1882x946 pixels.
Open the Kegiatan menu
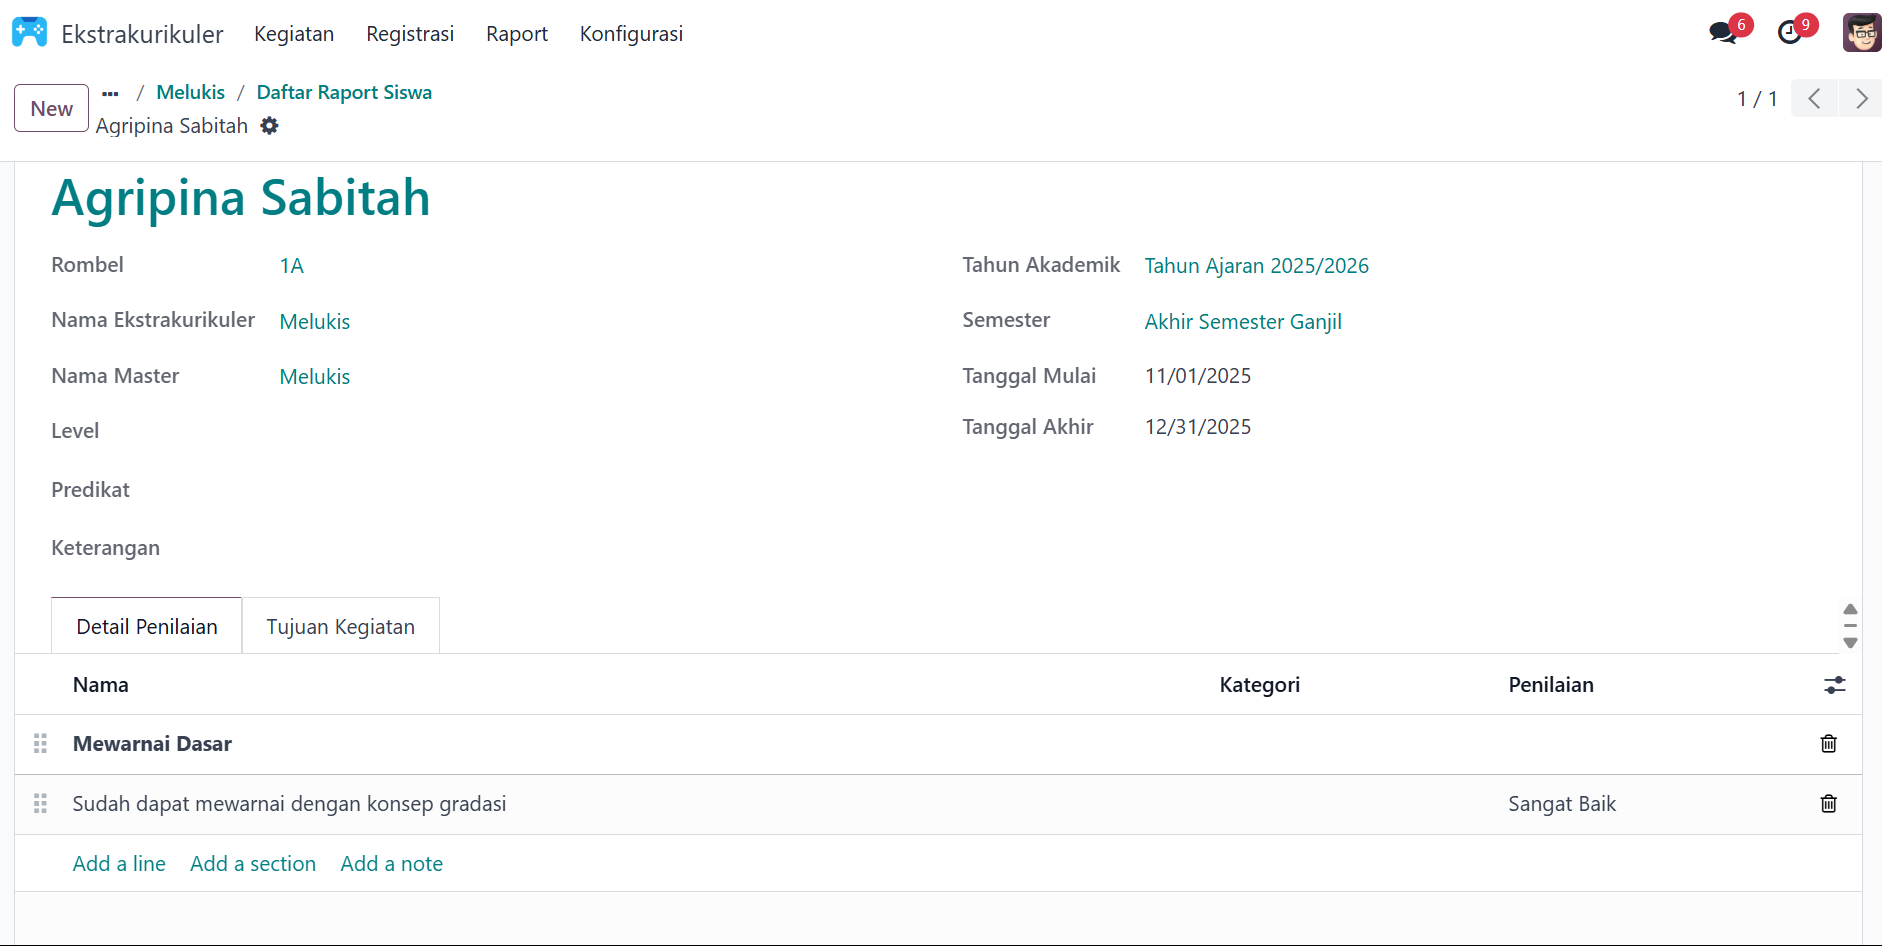pyautogui.click(x=294, y=34)
